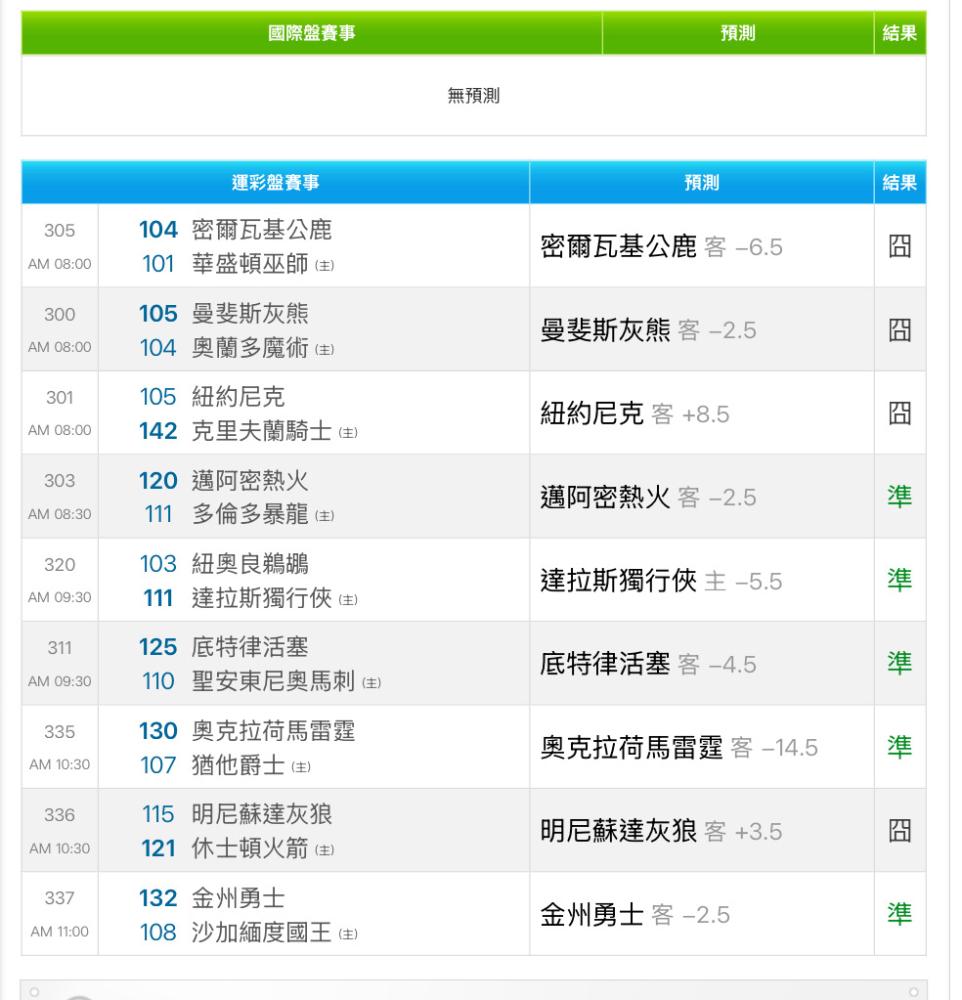Click score 120 for 邁阿密熱火
The image size is (962, 1000).
click(158, 480)
